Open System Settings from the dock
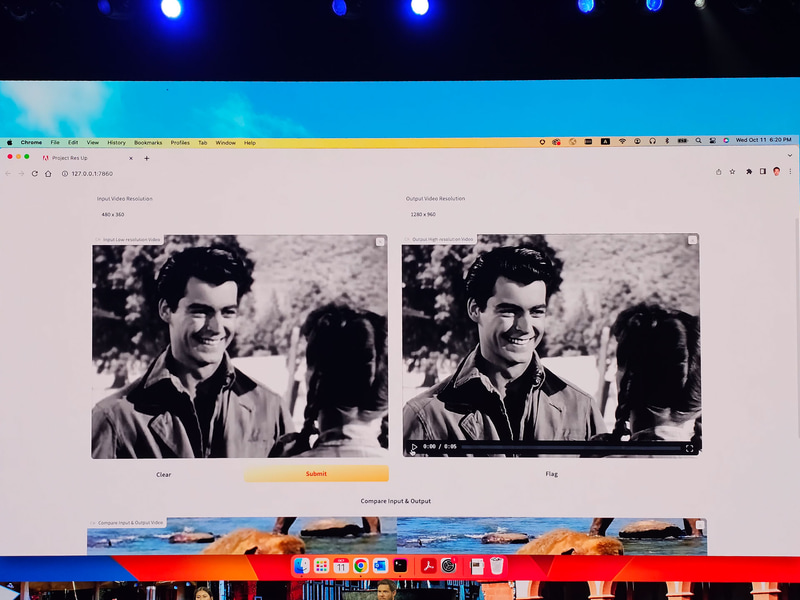 [448, 565]
